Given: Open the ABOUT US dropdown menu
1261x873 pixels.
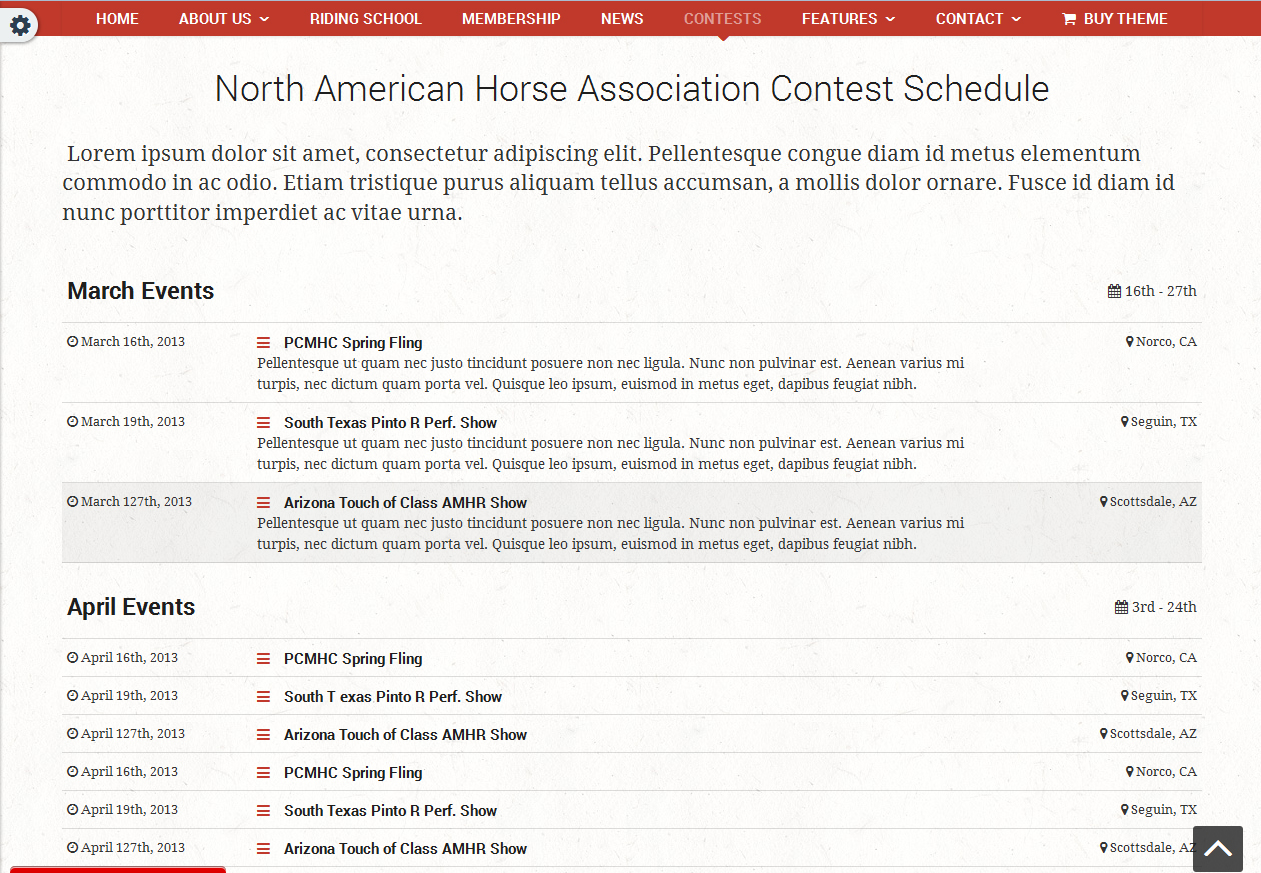Looking at the screenshot, I should coord(223,18).
